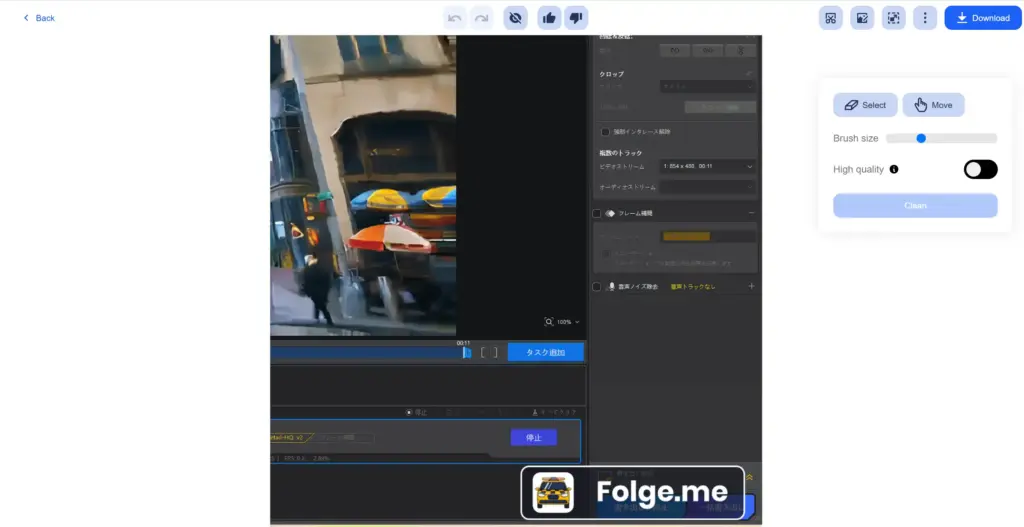The image size is (1024, 527).
Task: Adjust the Brush size slider
Action: coord(921,138)
